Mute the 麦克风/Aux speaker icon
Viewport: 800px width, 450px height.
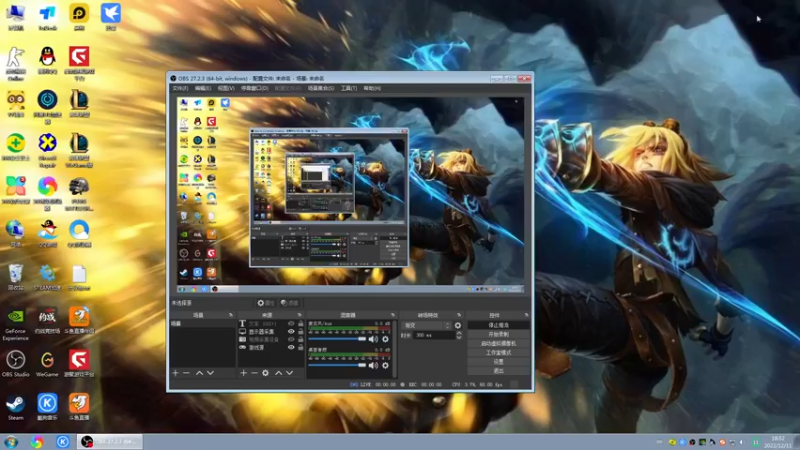tap(373, 339)
